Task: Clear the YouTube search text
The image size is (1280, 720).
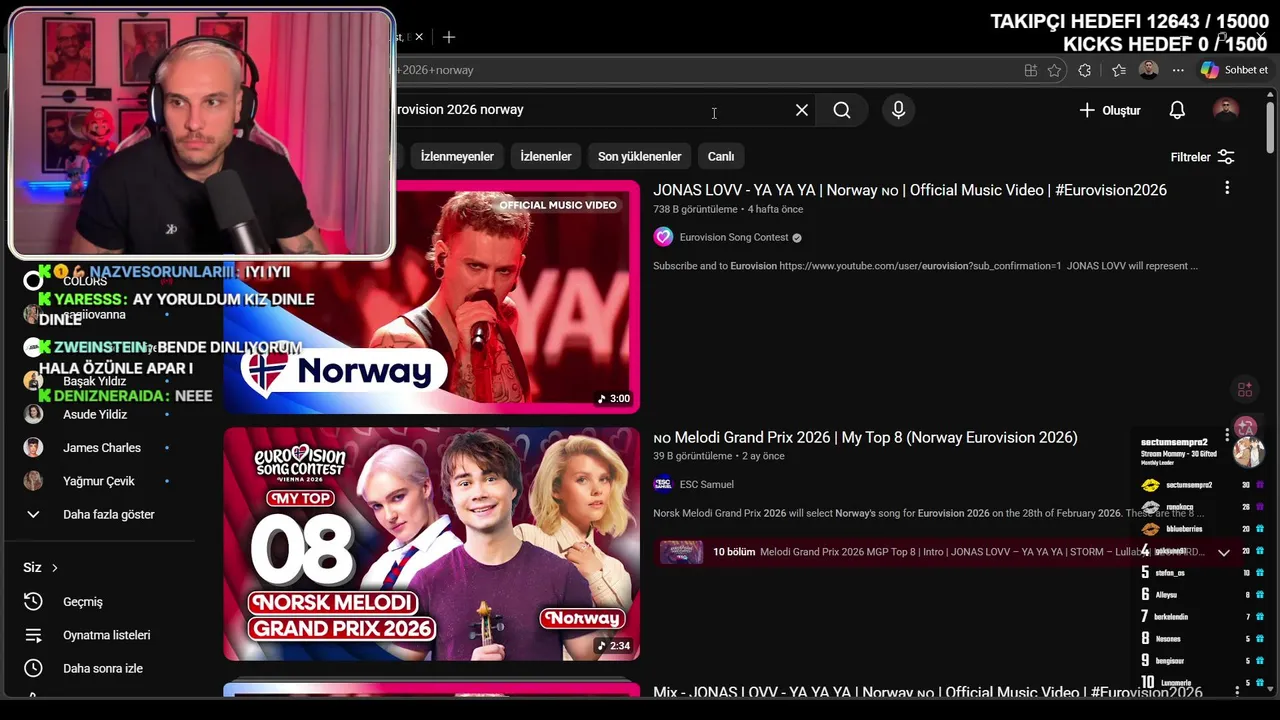Action: coord(802,110)
